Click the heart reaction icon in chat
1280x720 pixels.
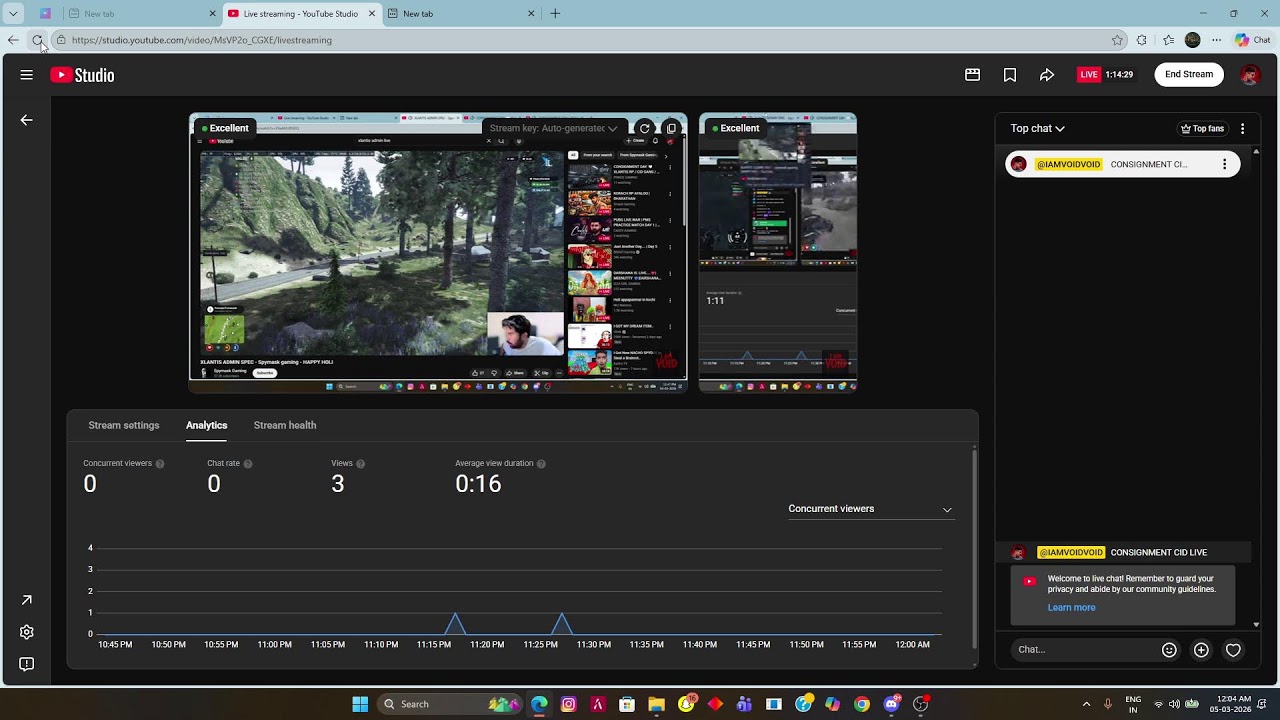click(x=1233, y=650)
